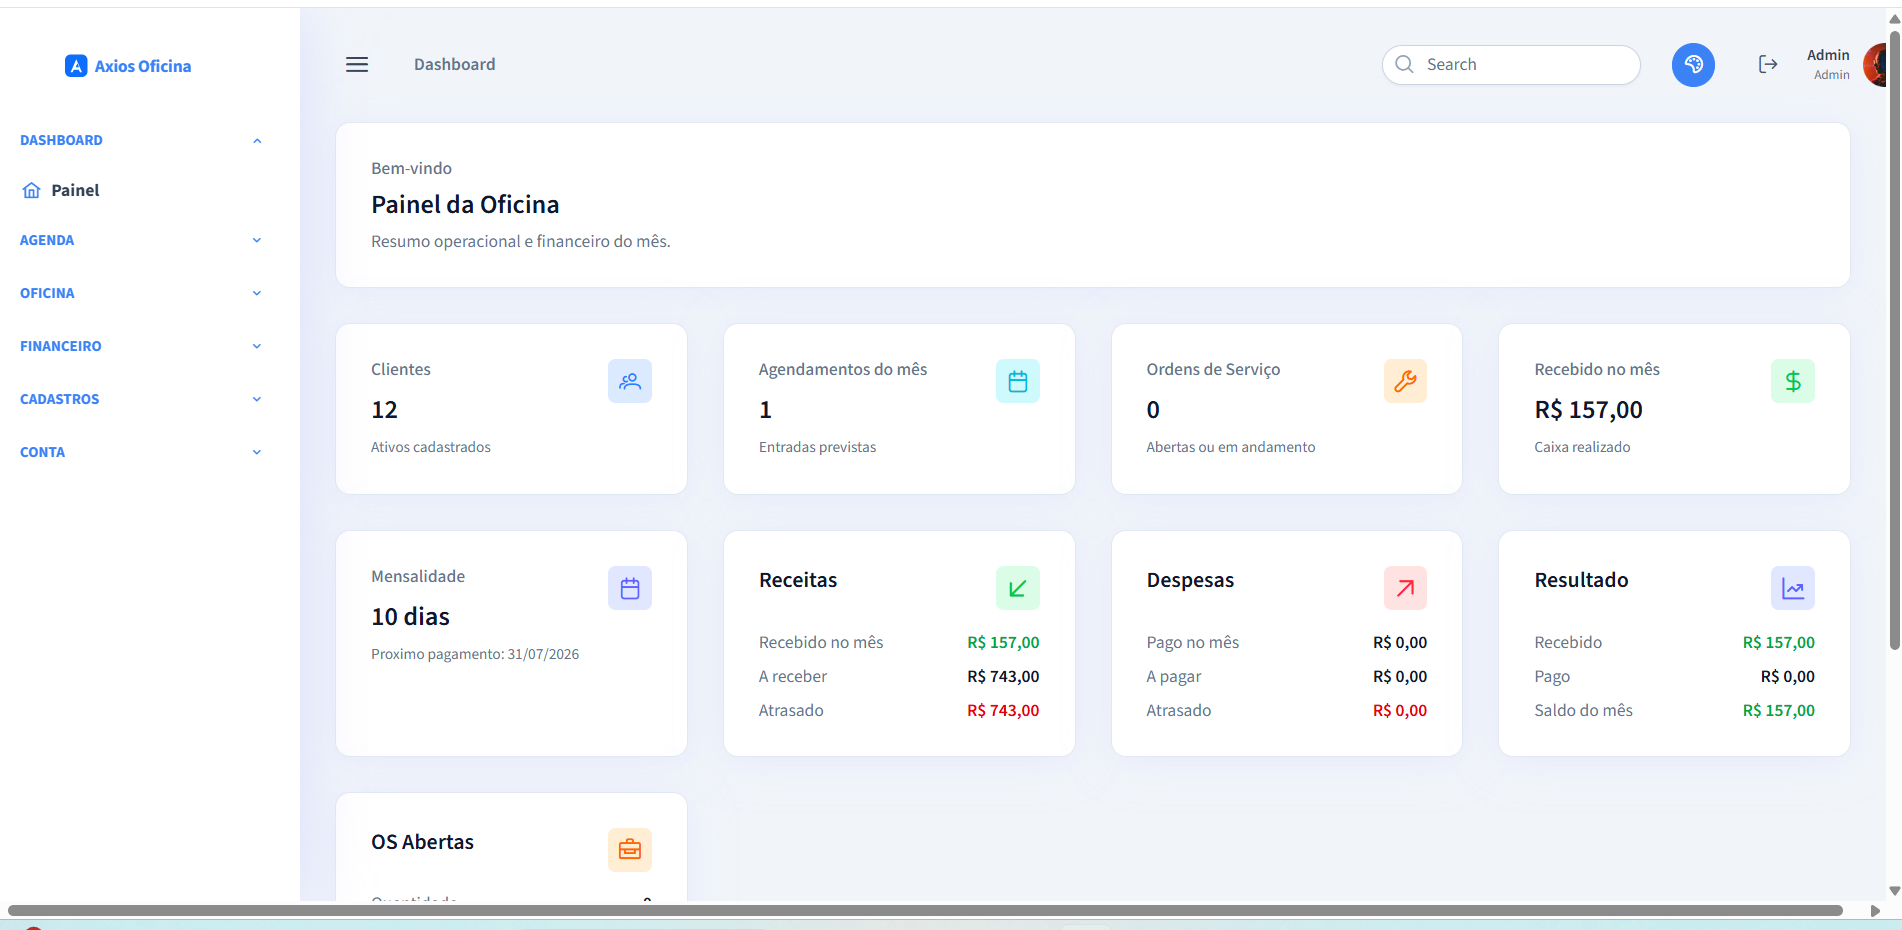Click the Mensalidade calendar icon

(x=630, y=588)
